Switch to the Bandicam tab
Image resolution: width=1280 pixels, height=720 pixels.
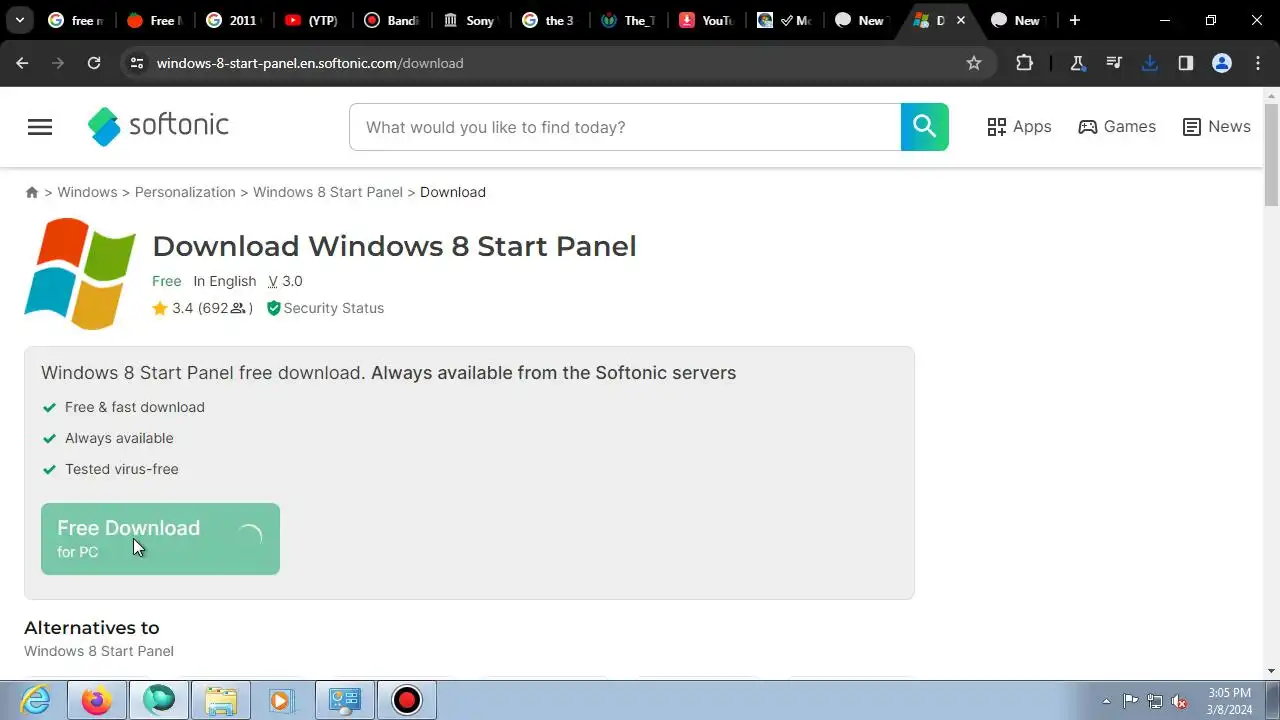[391, 20]
